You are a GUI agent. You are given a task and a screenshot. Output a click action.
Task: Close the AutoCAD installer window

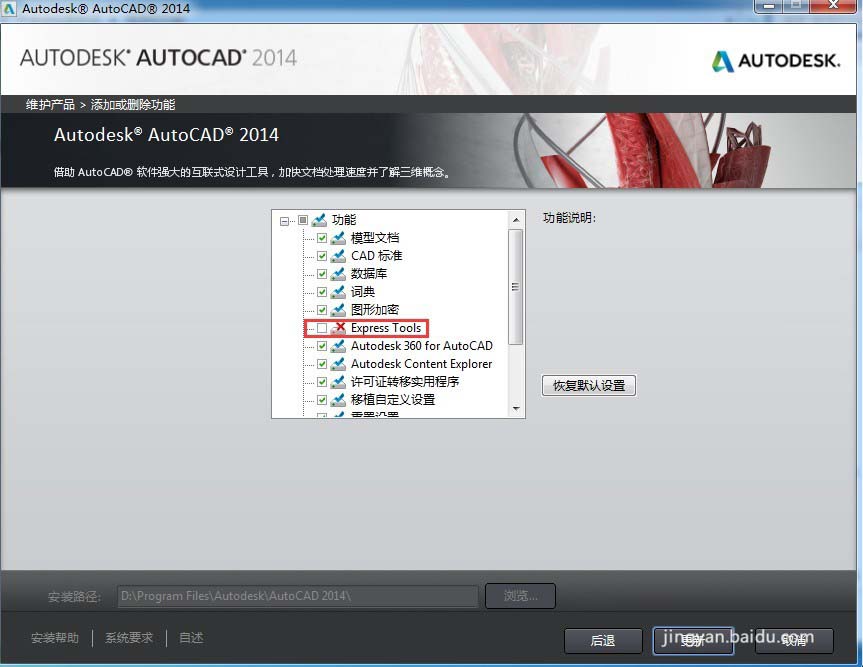pyautogui.click(x=833, y=6)
